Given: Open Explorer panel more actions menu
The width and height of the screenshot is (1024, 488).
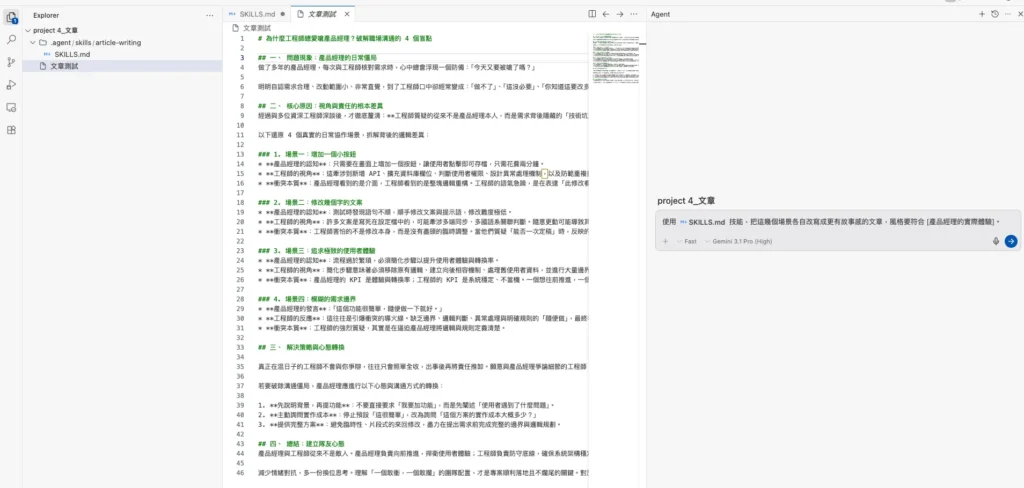Looking at the screenshot, I should pos(210,15).
